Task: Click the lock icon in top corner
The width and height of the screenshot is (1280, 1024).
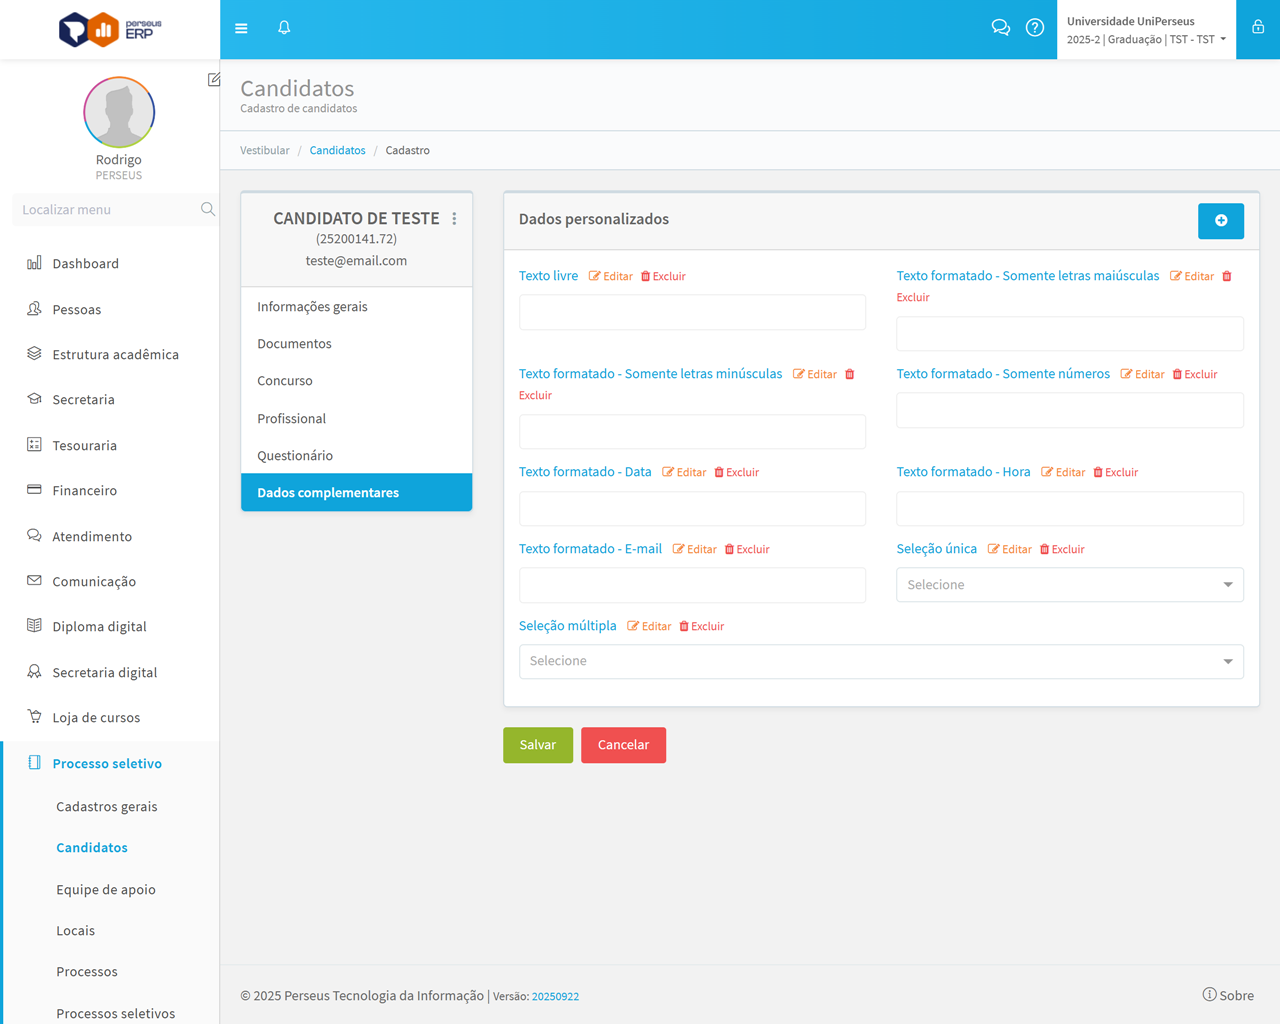Action: point(1258,28)
